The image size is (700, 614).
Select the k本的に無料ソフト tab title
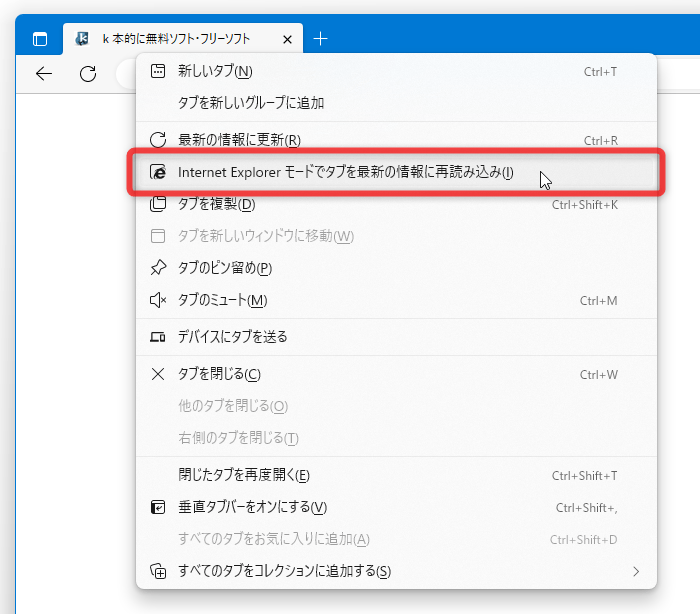point(176,39)
